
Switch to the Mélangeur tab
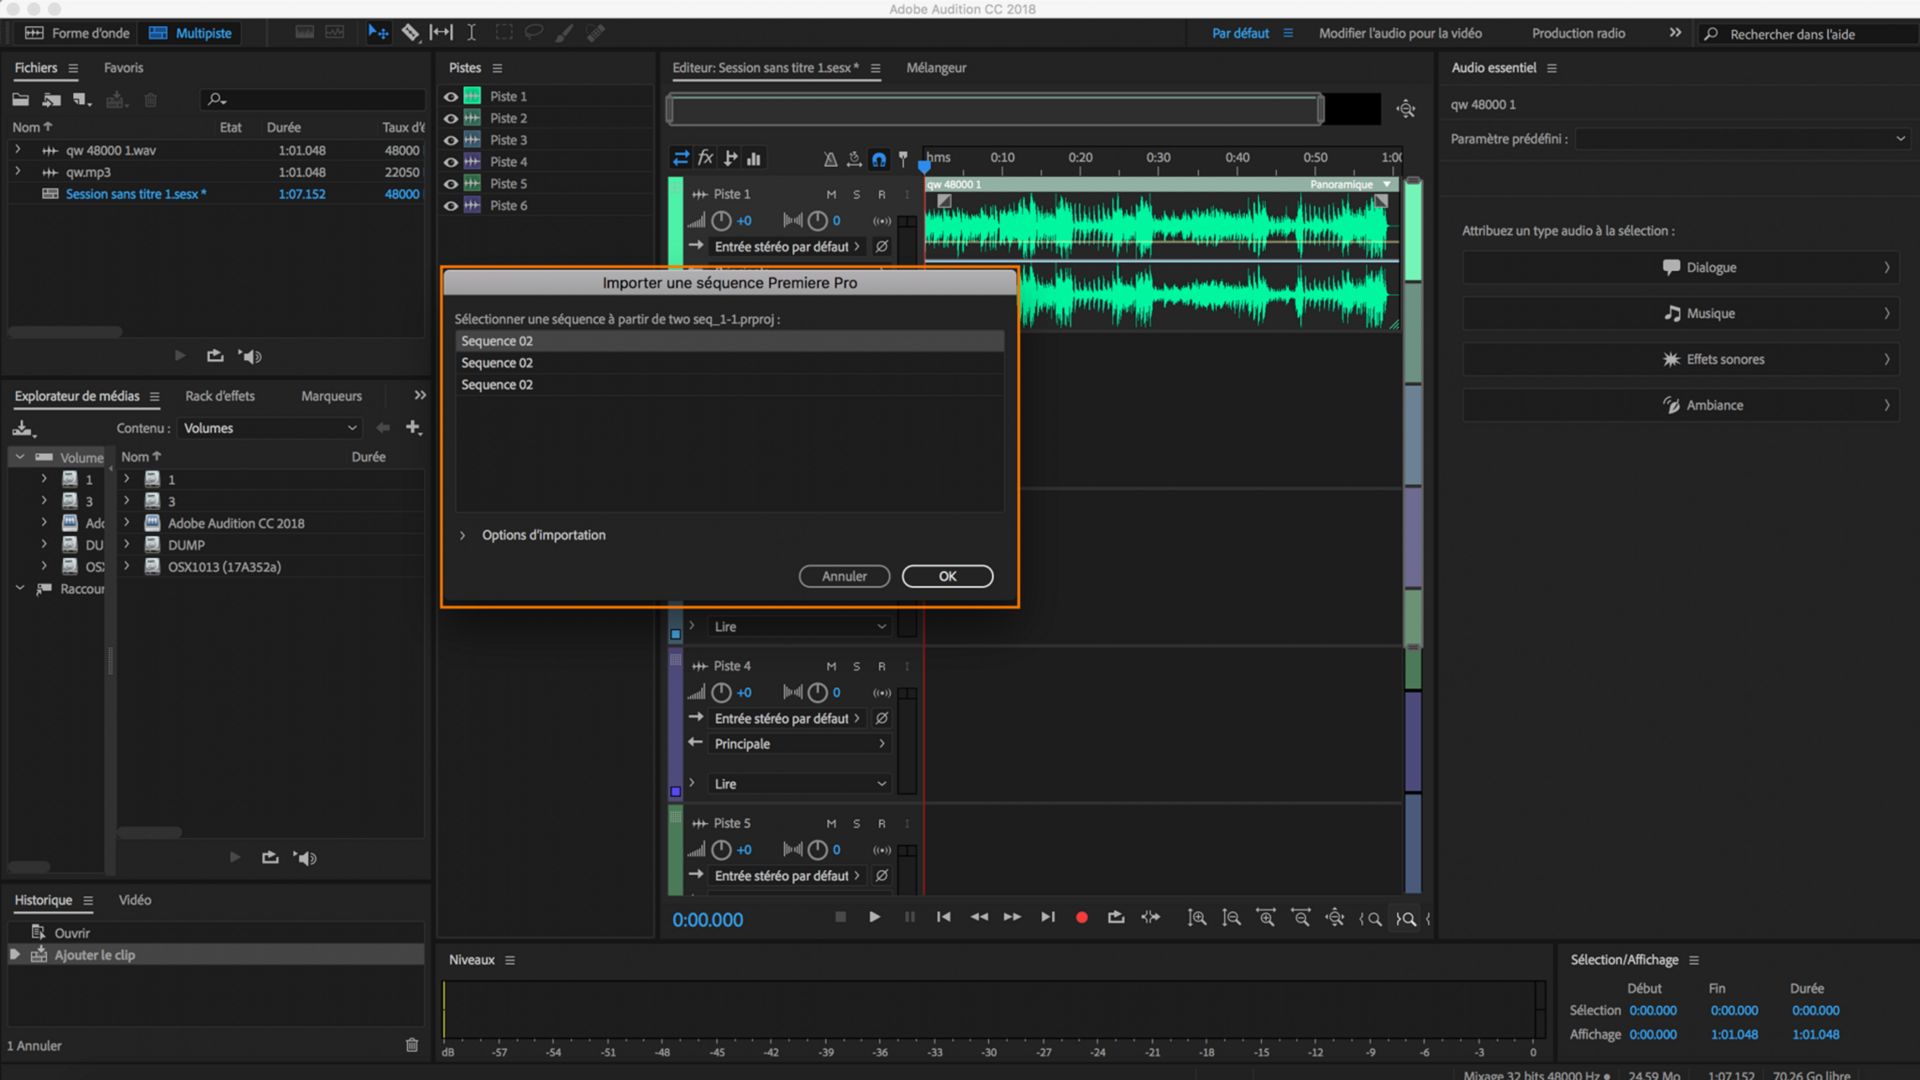936,67
